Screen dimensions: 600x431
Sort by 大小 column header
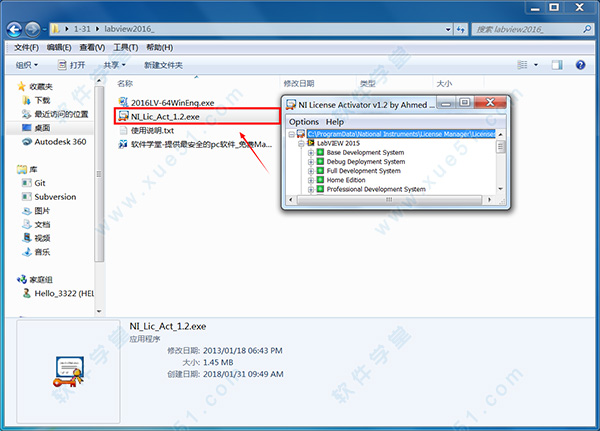click(x=444, y=83)
